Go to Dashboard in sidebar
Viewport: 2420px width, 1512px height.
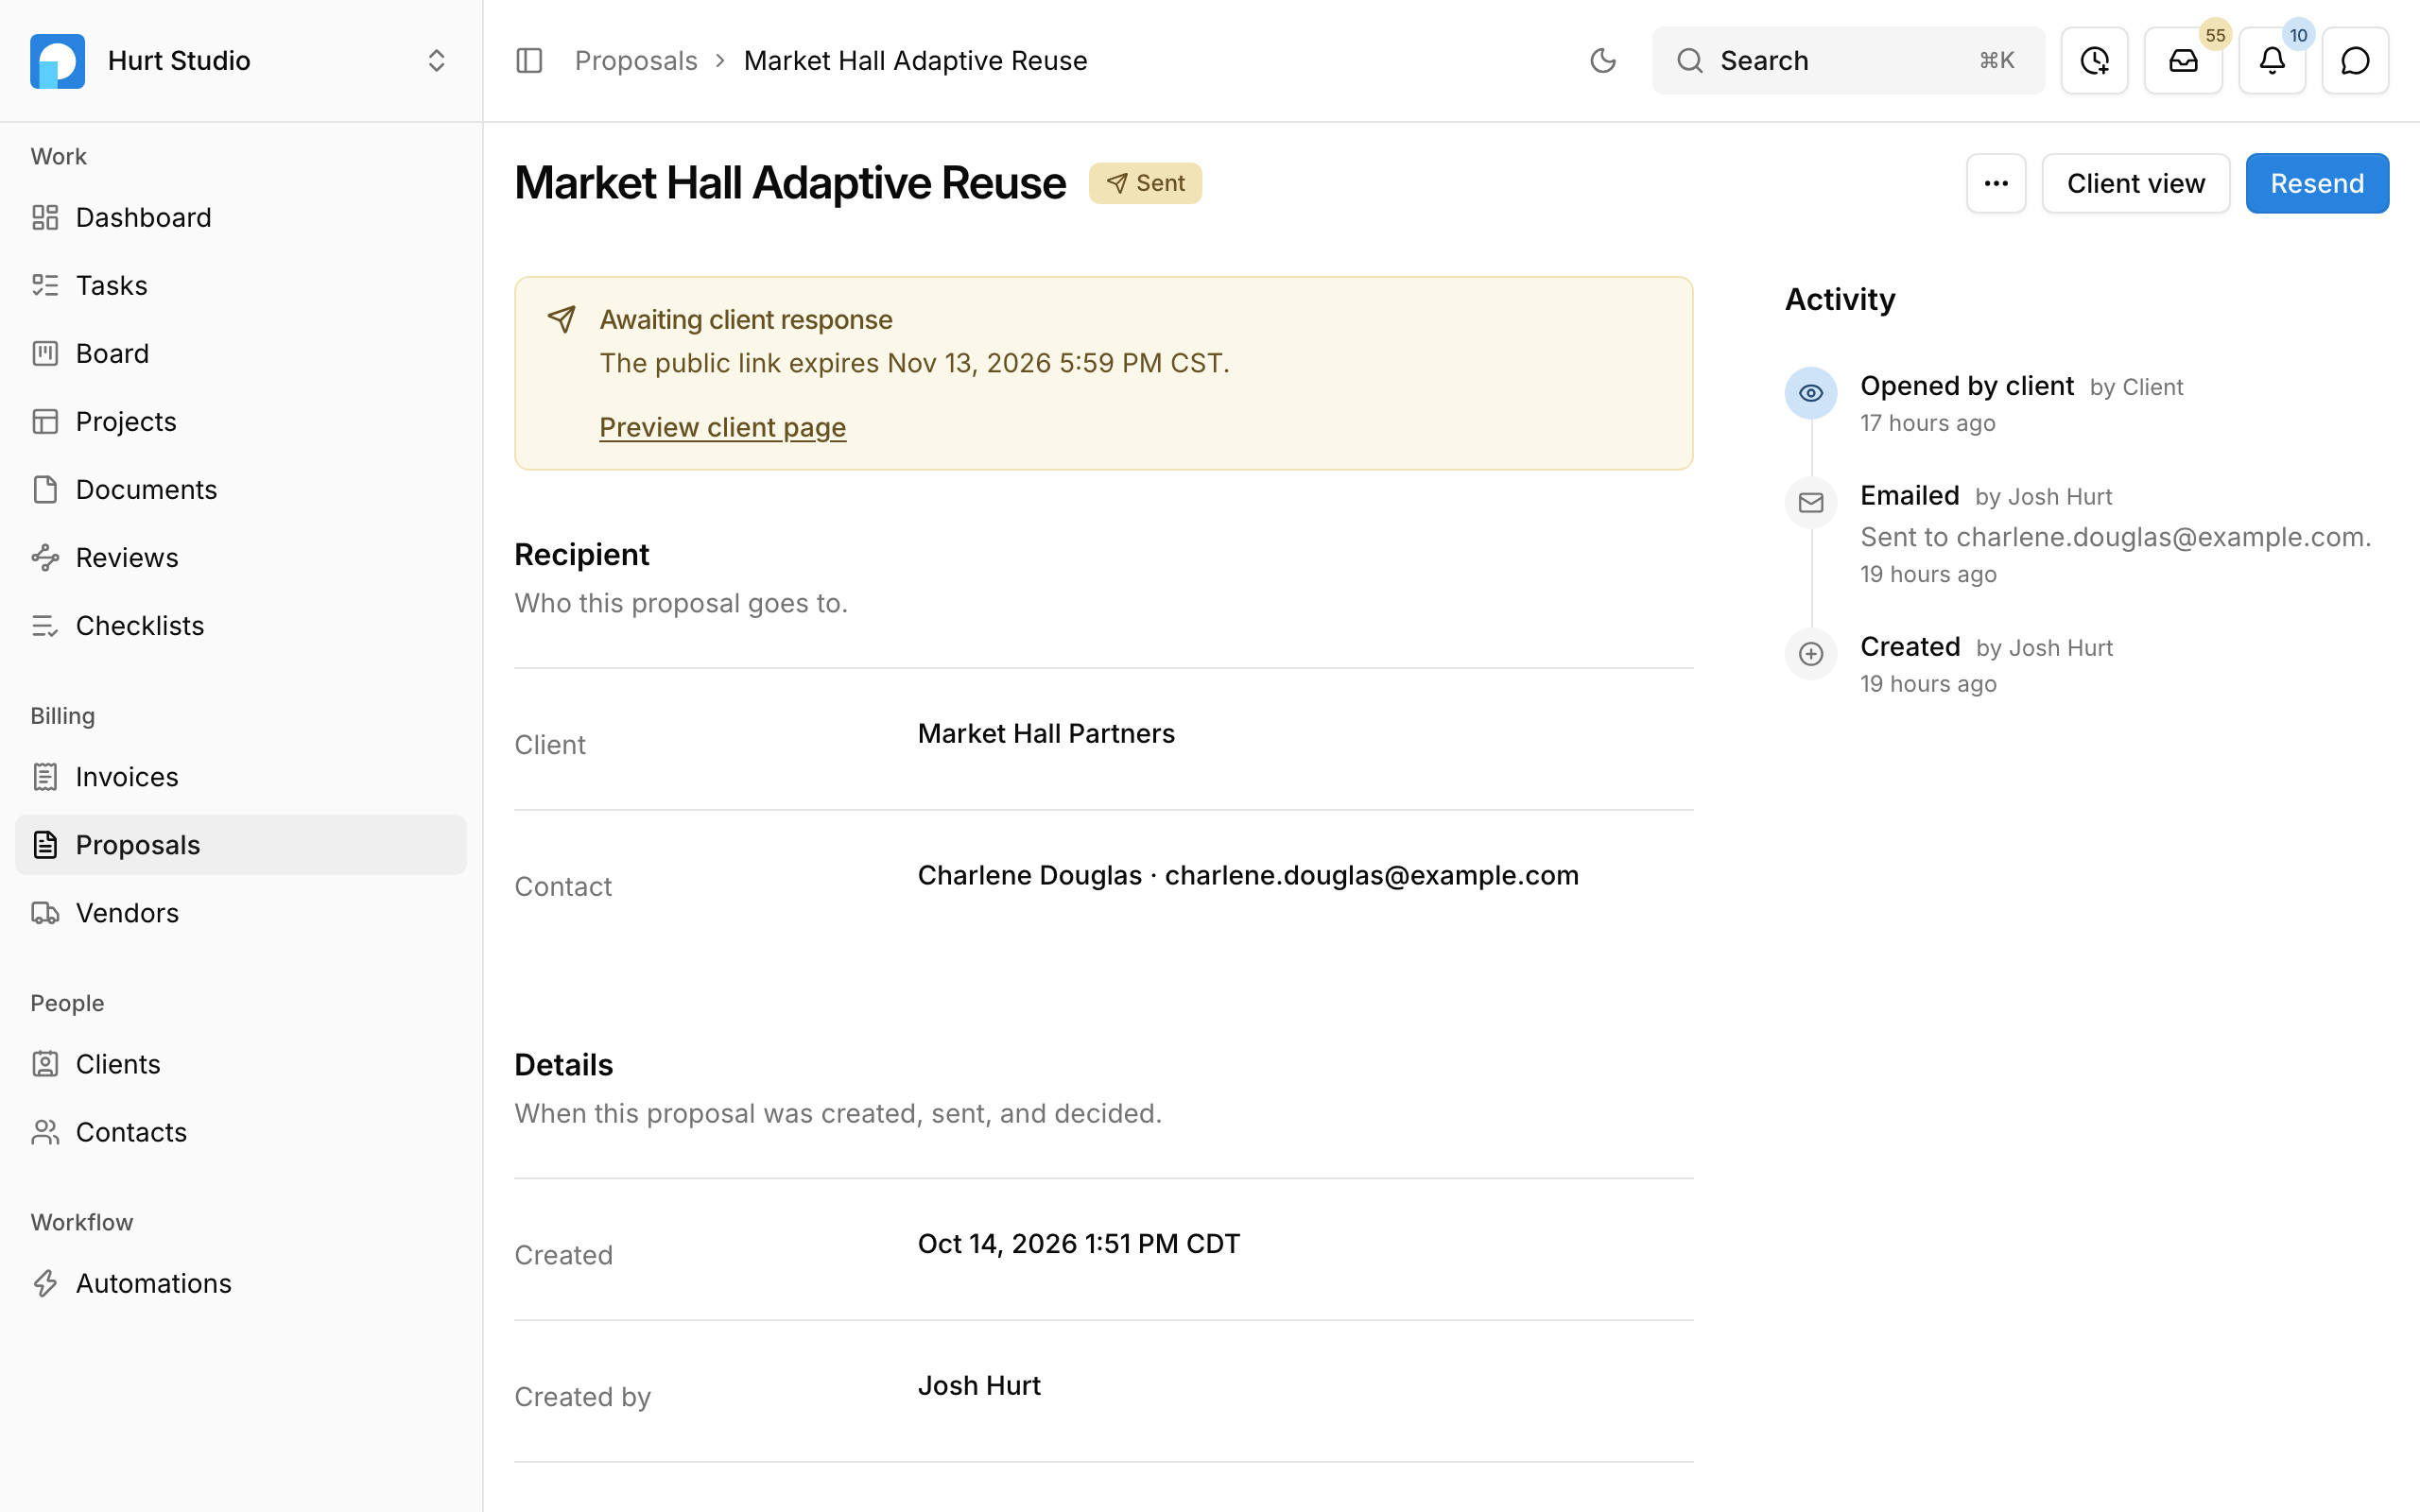241,217
